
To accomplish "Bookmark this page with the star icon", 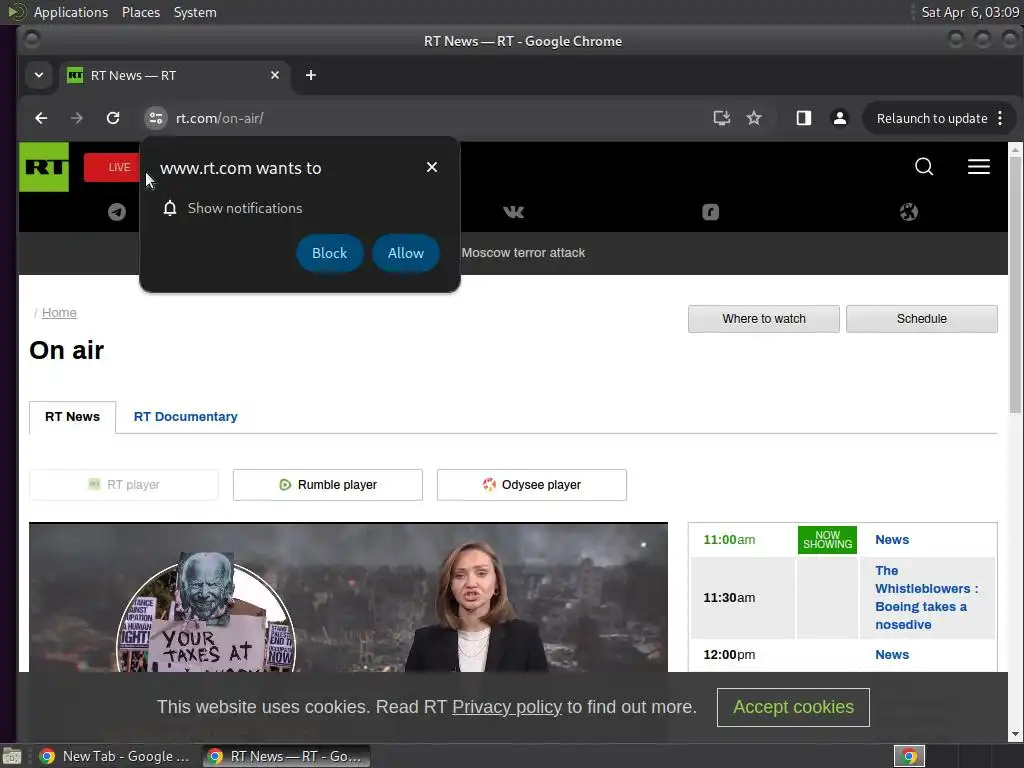I will (754, 118).
